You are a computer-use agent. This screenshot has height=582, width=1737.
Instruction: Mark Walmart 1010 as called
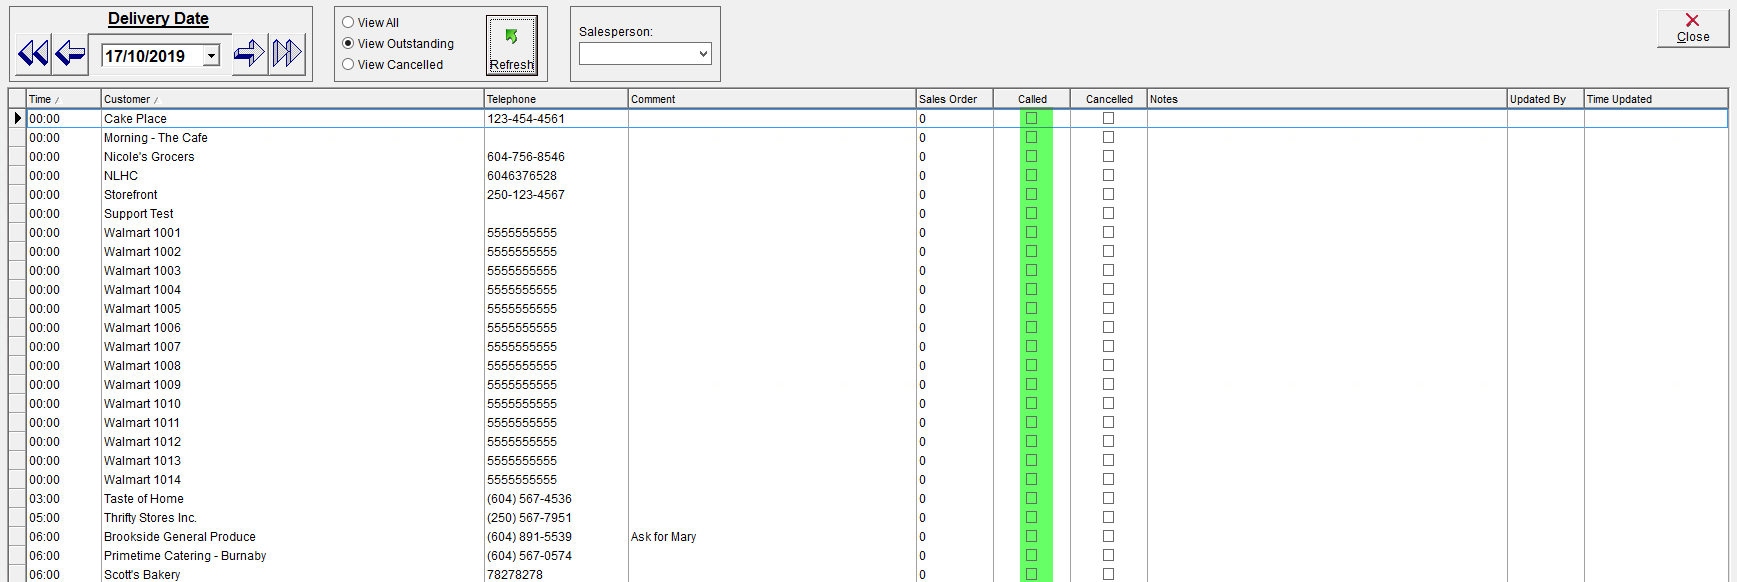point(1031,403)
